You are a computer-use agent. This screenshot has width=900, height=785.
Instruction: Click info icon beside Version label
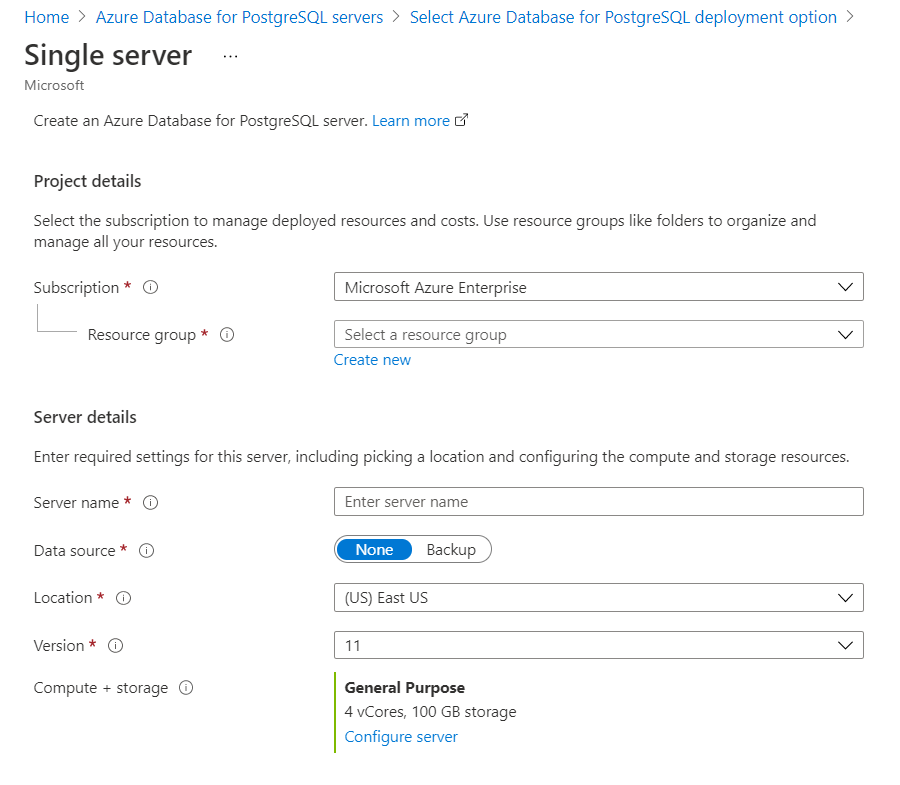tap(116, 646)
